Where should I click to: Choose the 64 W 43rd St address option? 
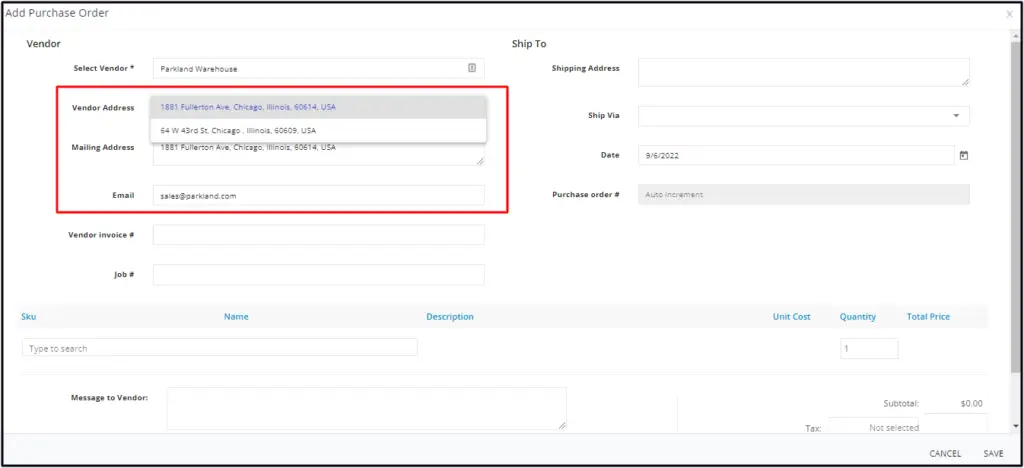318,131
